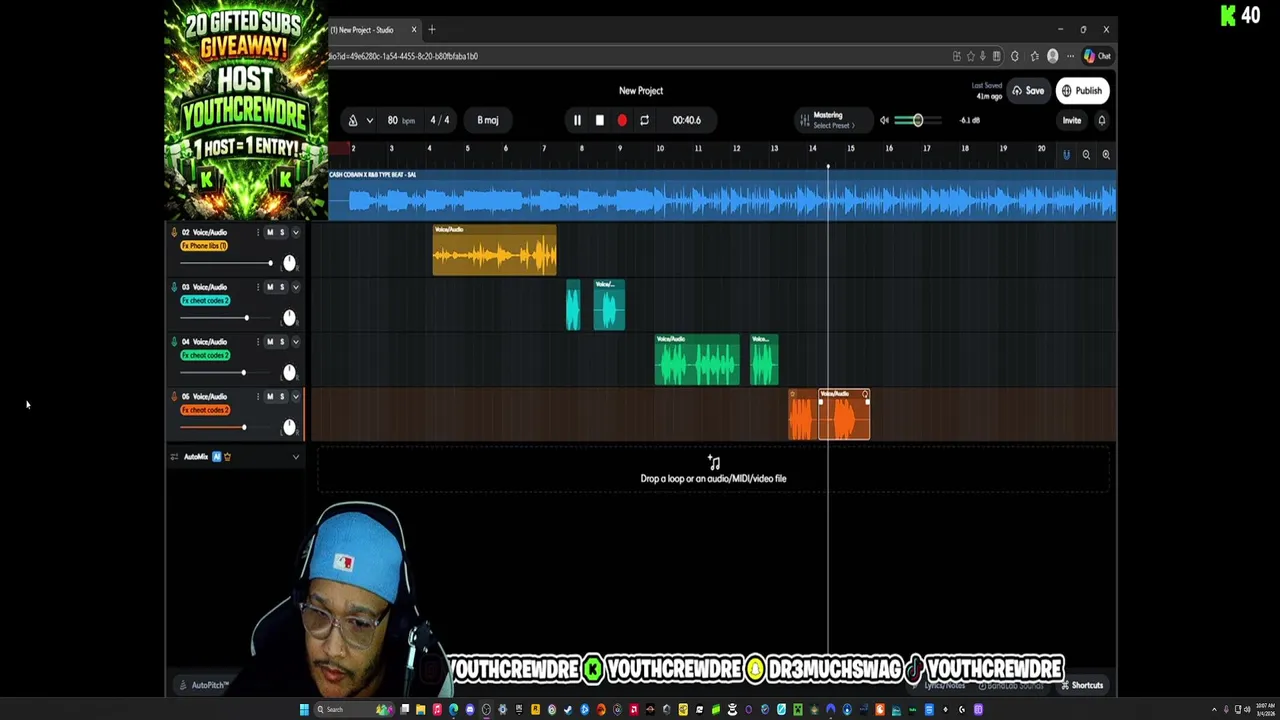Screen dimensions: 1280x720
Task: Open the Invite collaborators button
Action: pos(1071,120)
